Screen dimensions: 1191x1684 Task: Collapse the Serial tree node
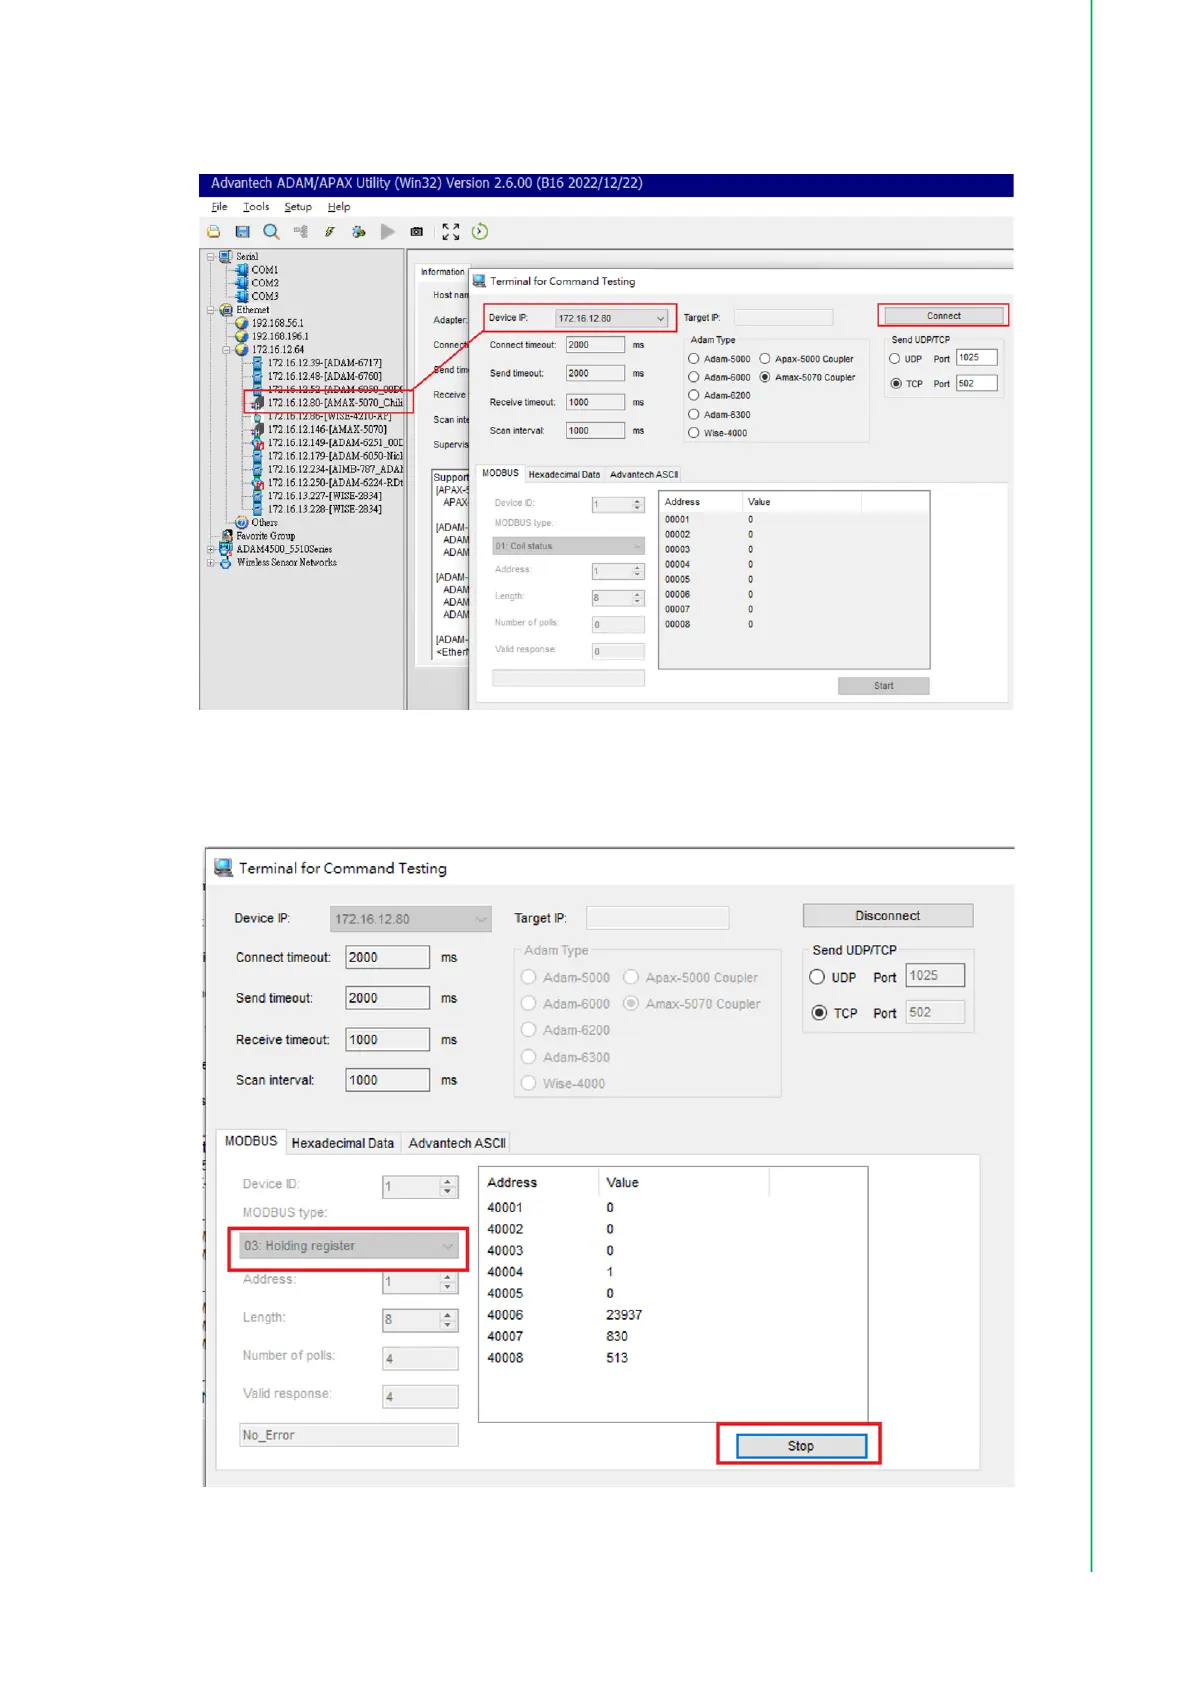(x=211, y=257)
